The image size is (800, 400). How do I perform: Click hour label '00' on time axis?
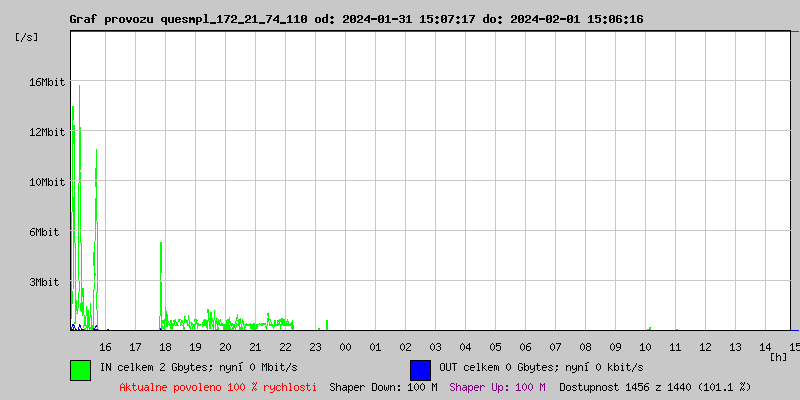point(345,347)
